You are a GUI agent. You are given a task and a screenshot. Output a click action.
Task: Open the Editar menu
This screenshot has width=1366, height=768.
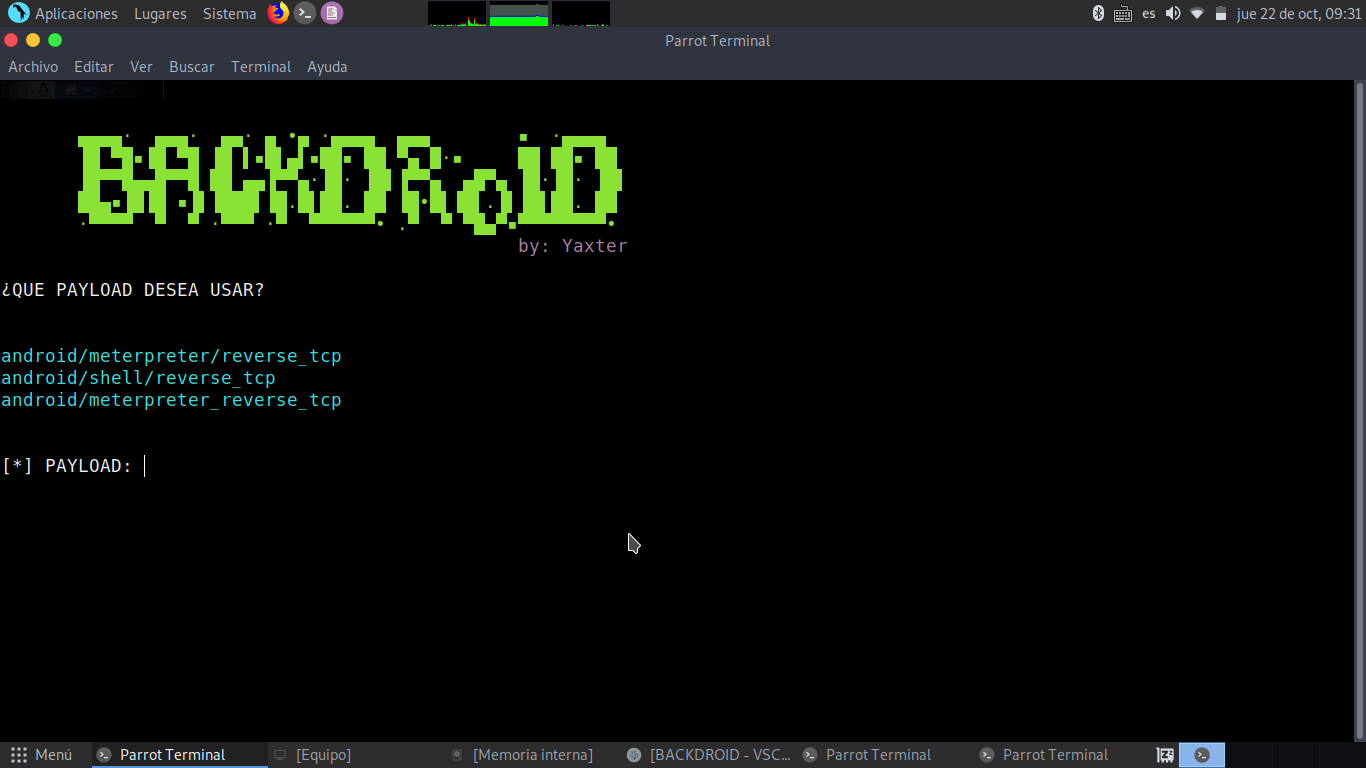coord(94,67)
